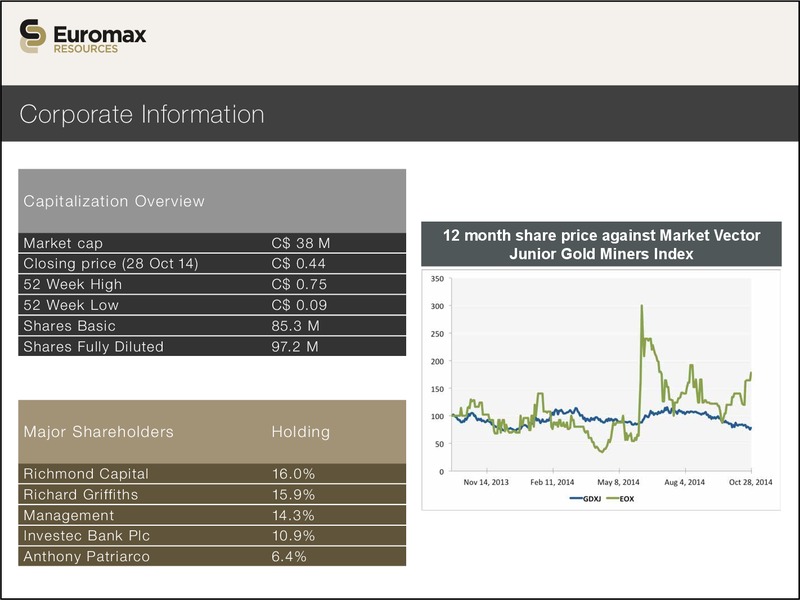Click the Major Shareholders header
The image size is (800, 600).
pos(98,432)
